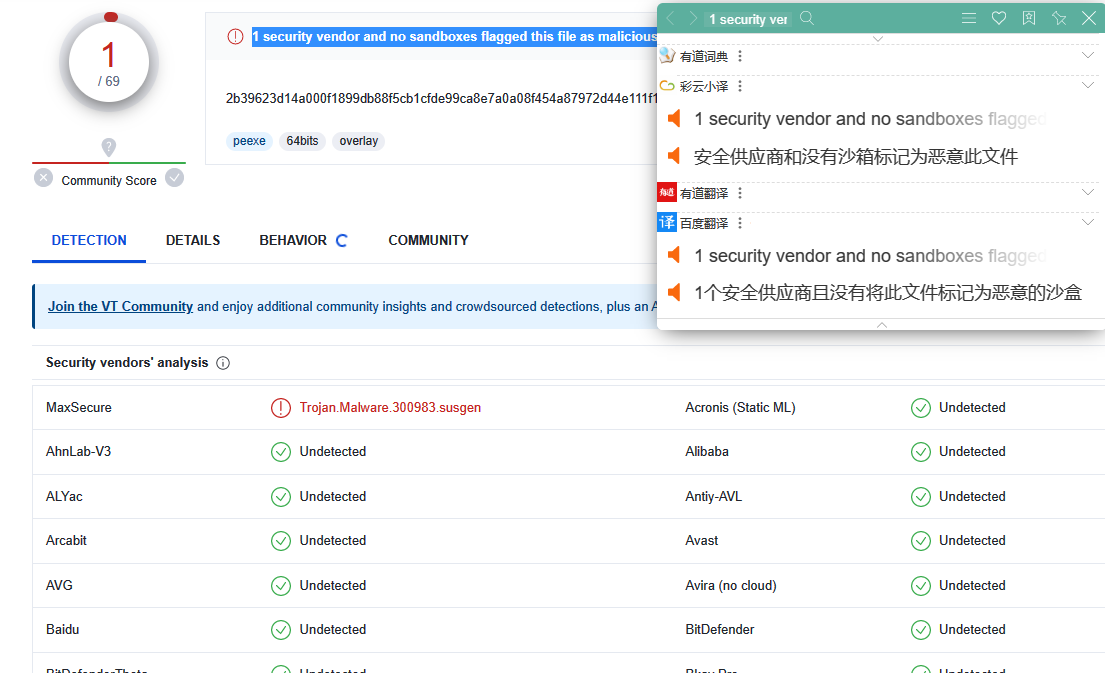
Task: Play audio for 彩云小译 English source text
Action: [x=674, y=118]
